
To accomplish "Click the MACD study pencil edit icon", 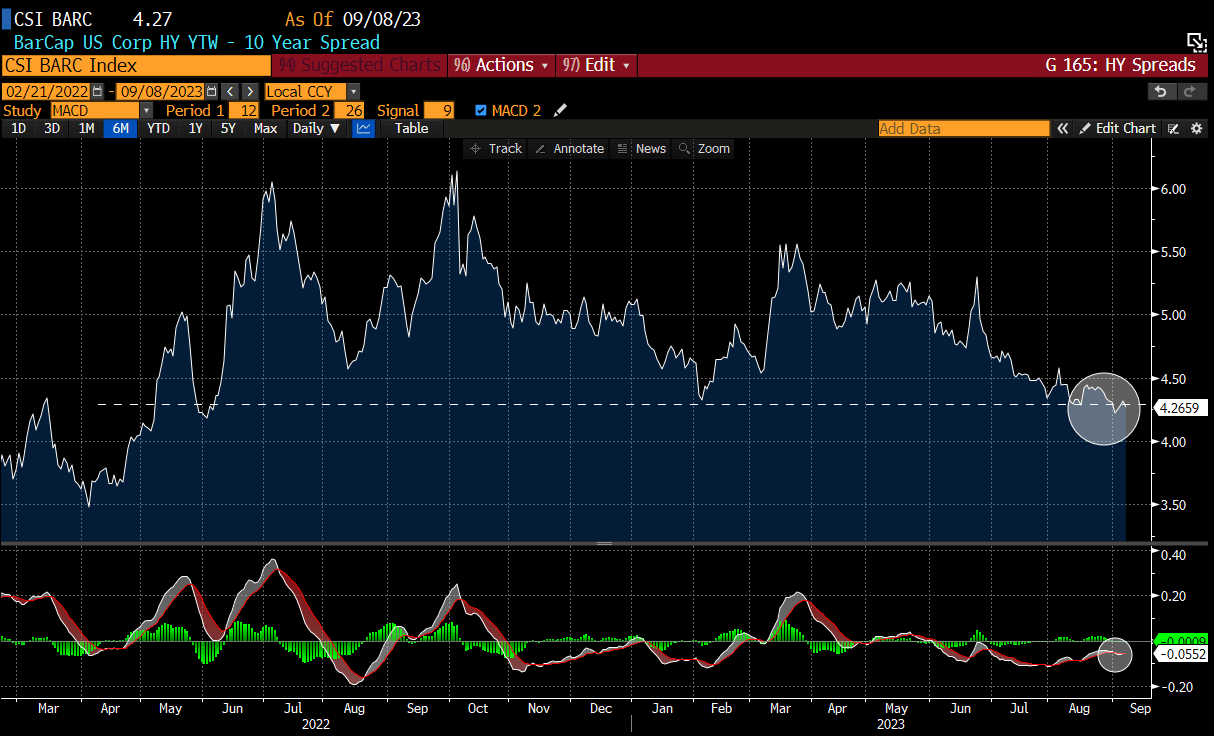I will click(x=560, y=110).
